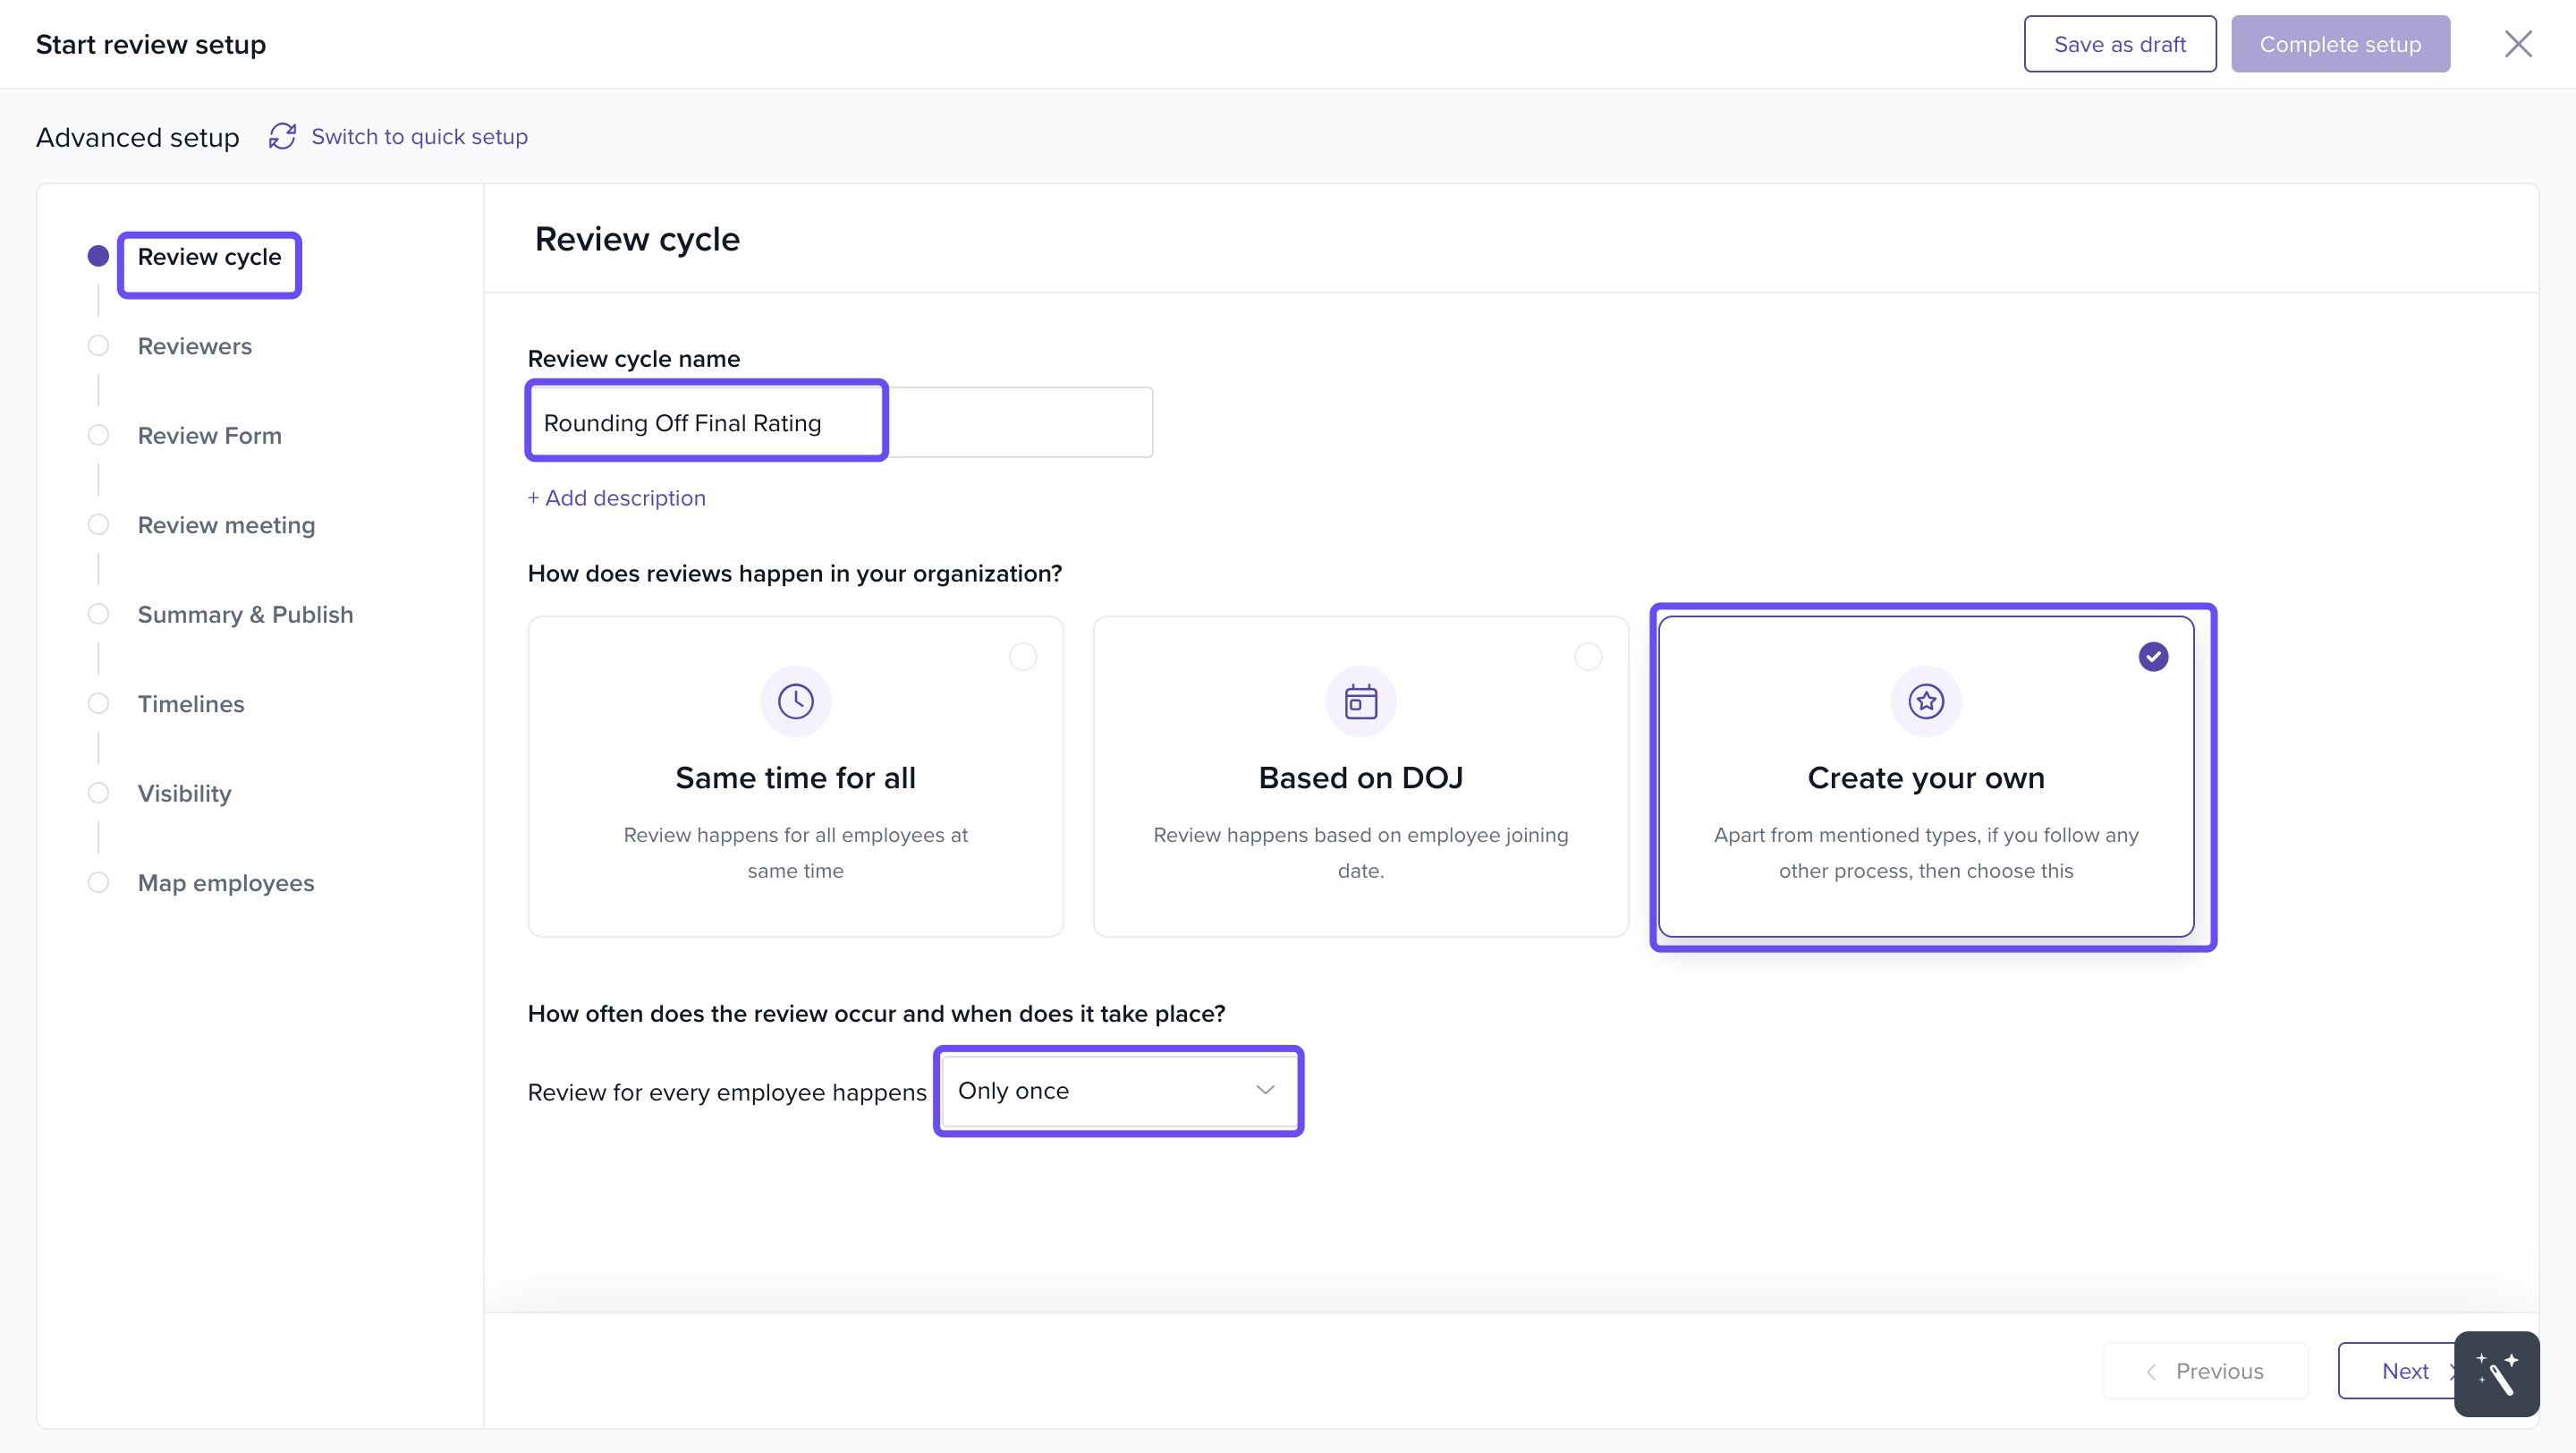Go to the Summary & Publish step
This screenshot has width=2576, height=1453.
245,615
